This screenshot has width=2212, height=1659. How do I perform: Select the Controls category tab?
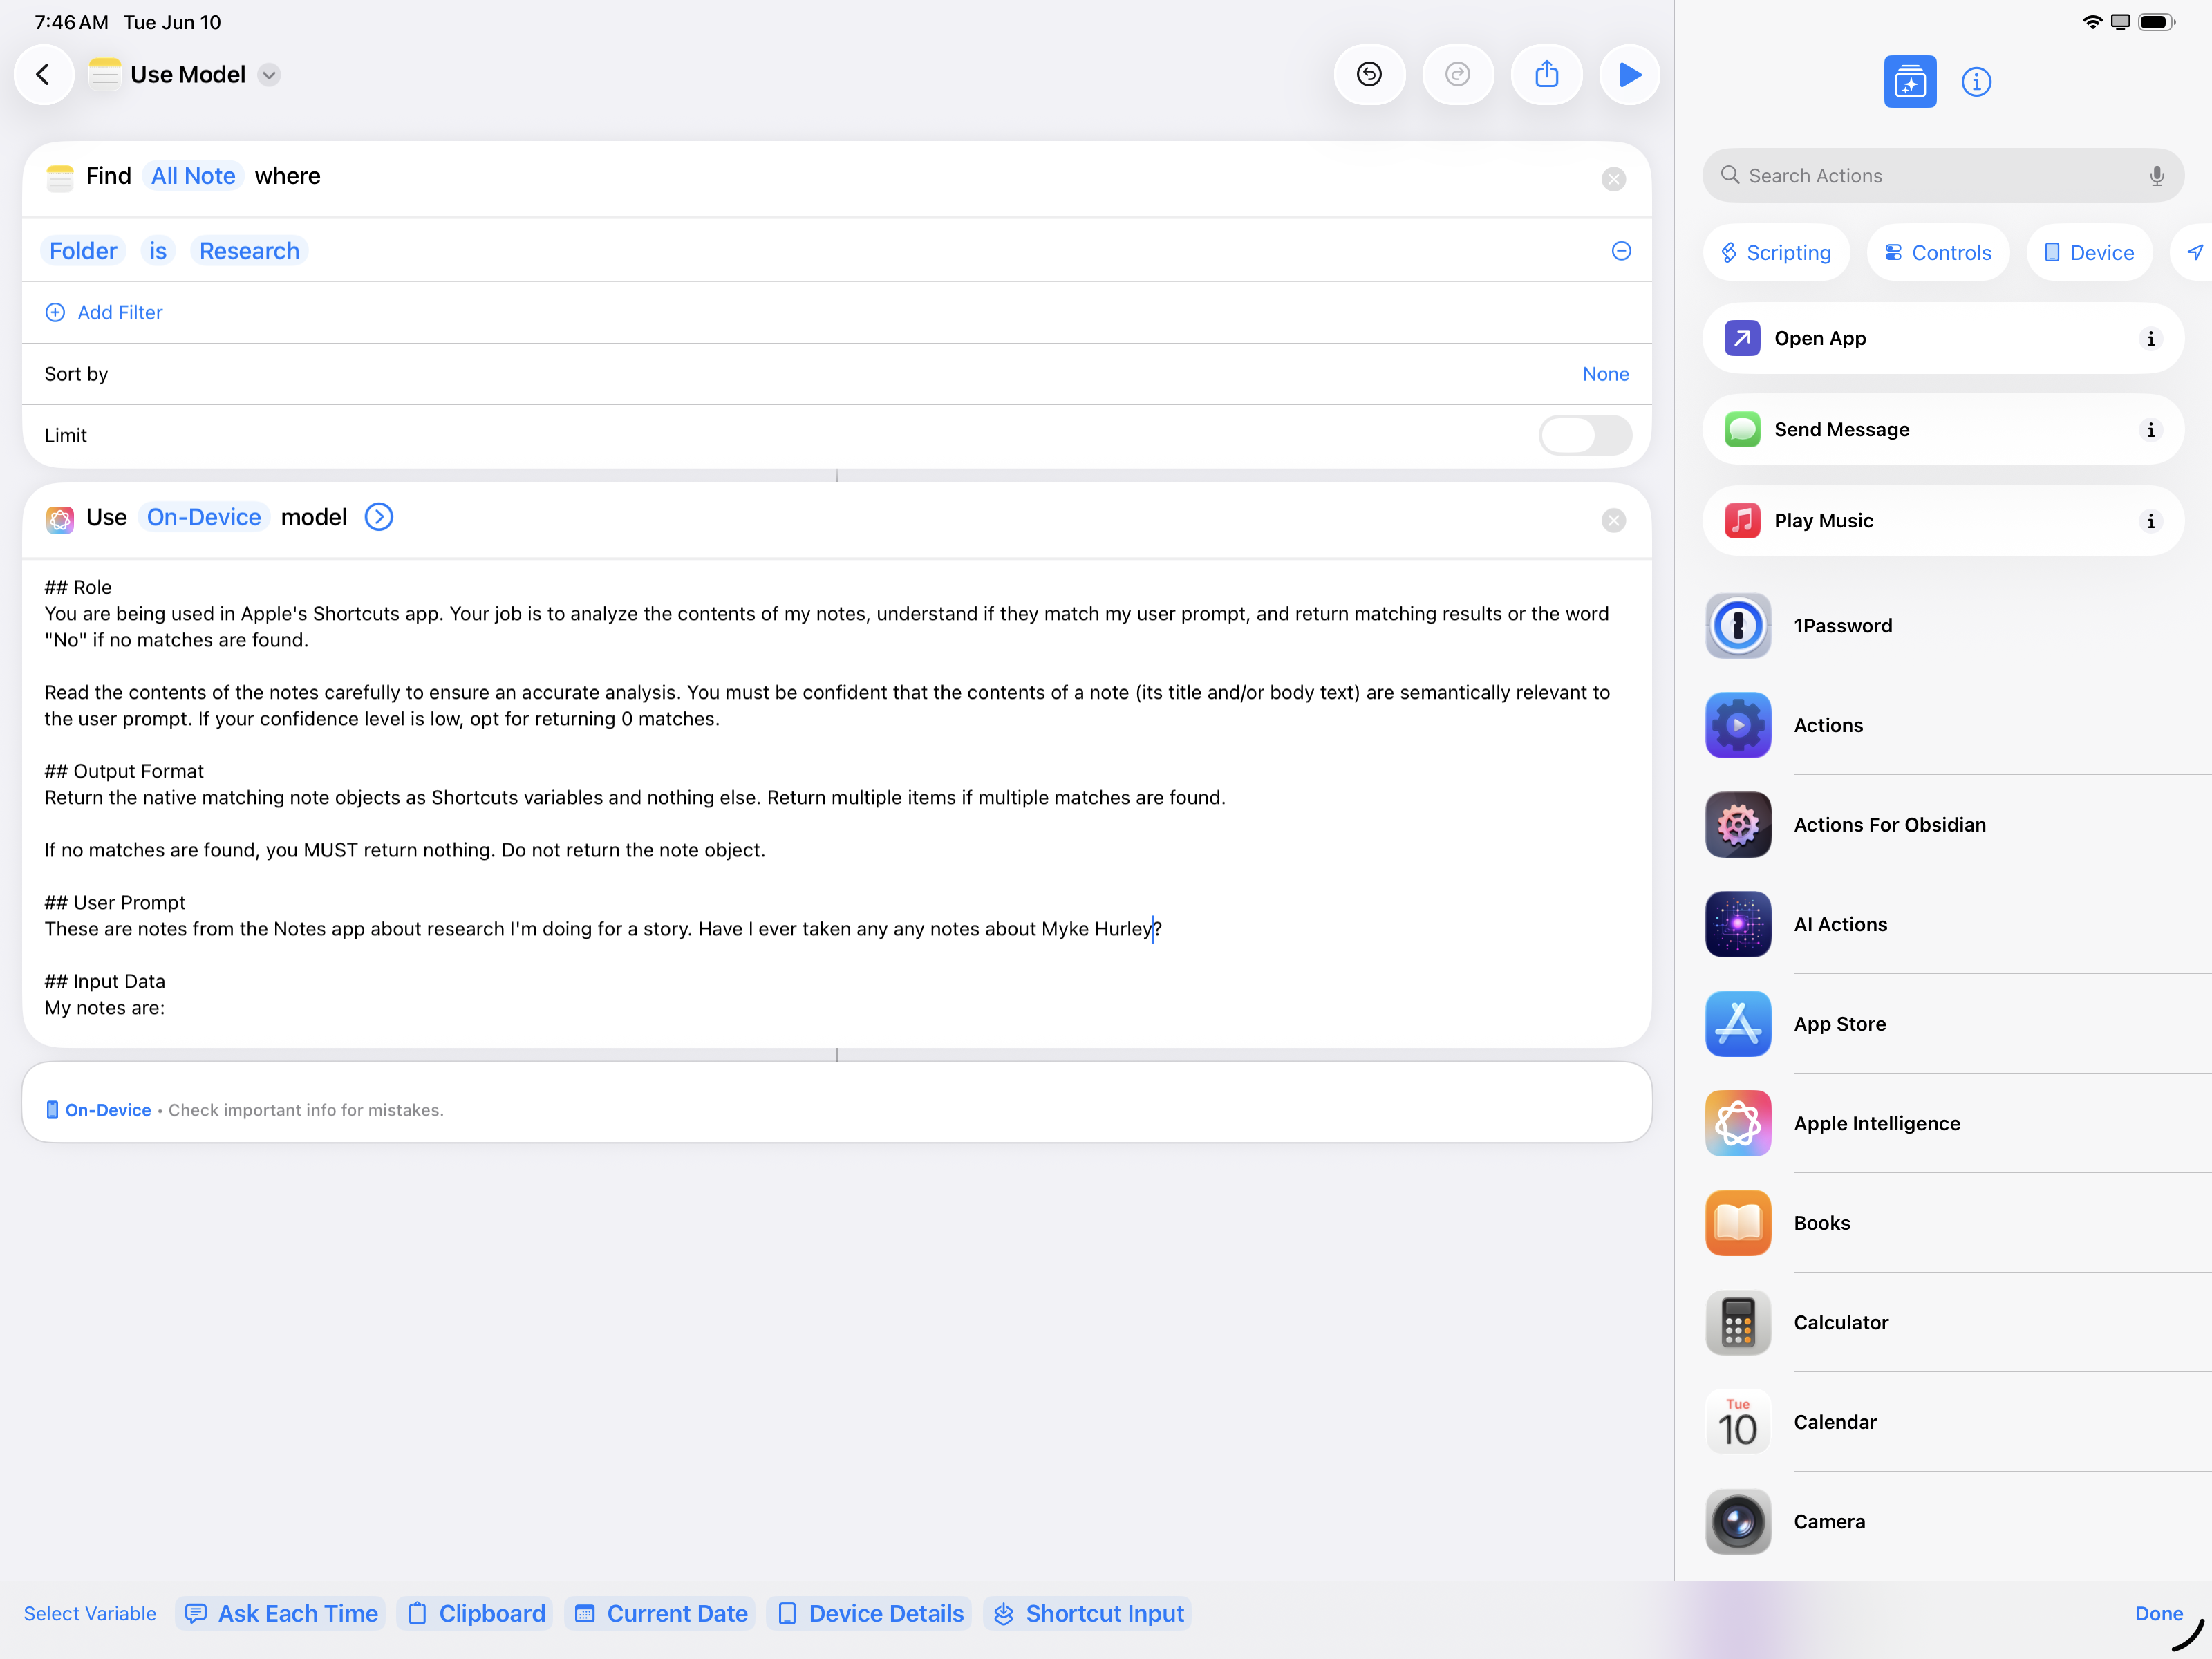(1937, 253)
